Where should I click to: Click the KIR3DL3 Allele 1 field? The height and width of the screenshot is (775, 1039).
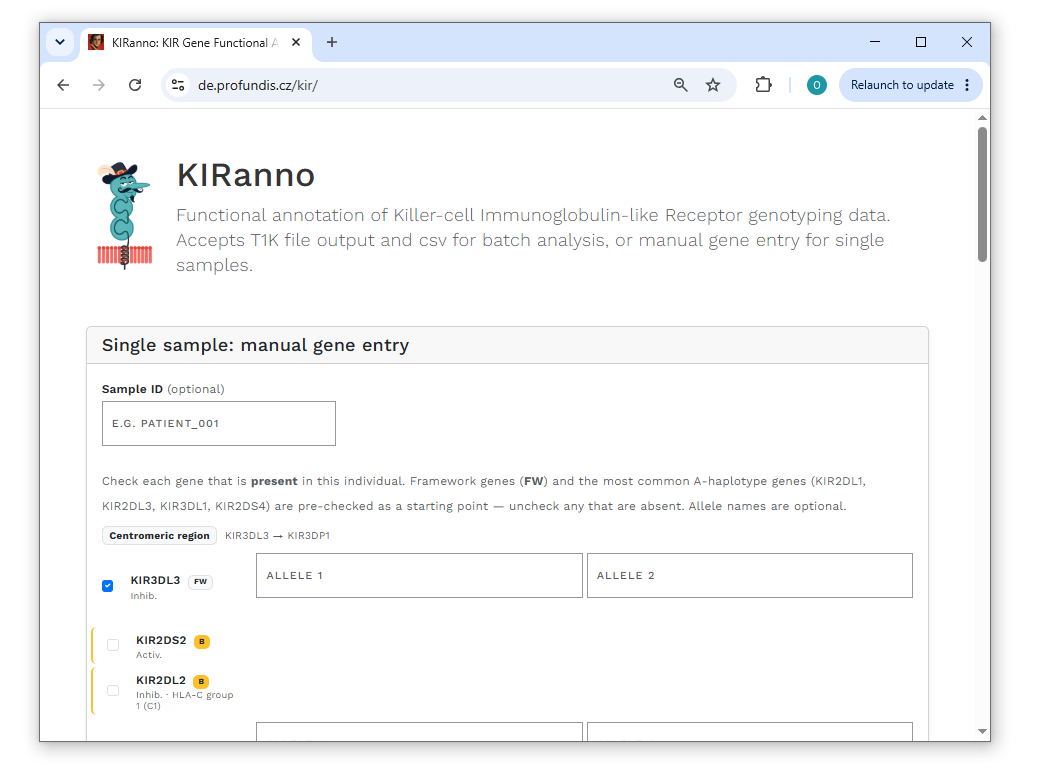419,576
